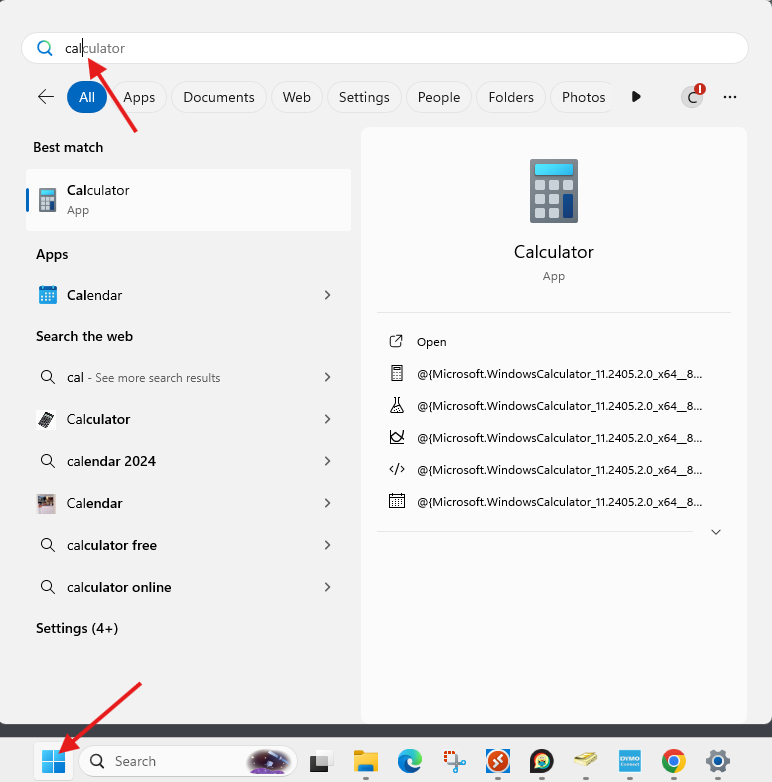Screen dimensions: 772x782
Task: Select the 'calculator free' web suggestion
Action: (175, 545)
